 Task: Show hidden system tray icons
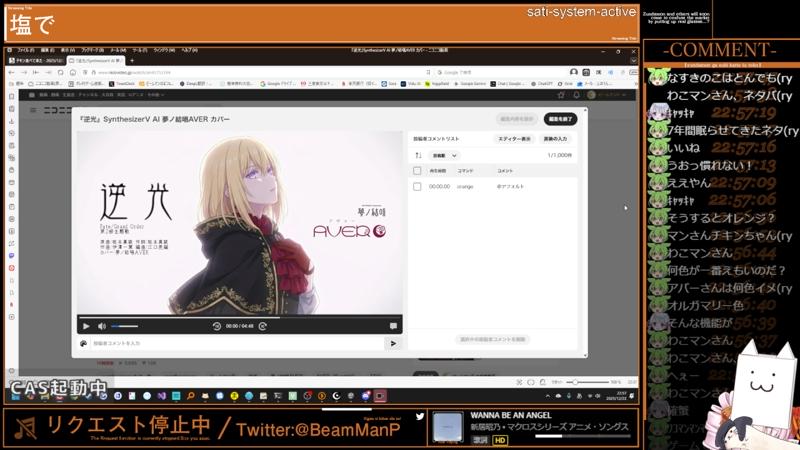[547, 396]
